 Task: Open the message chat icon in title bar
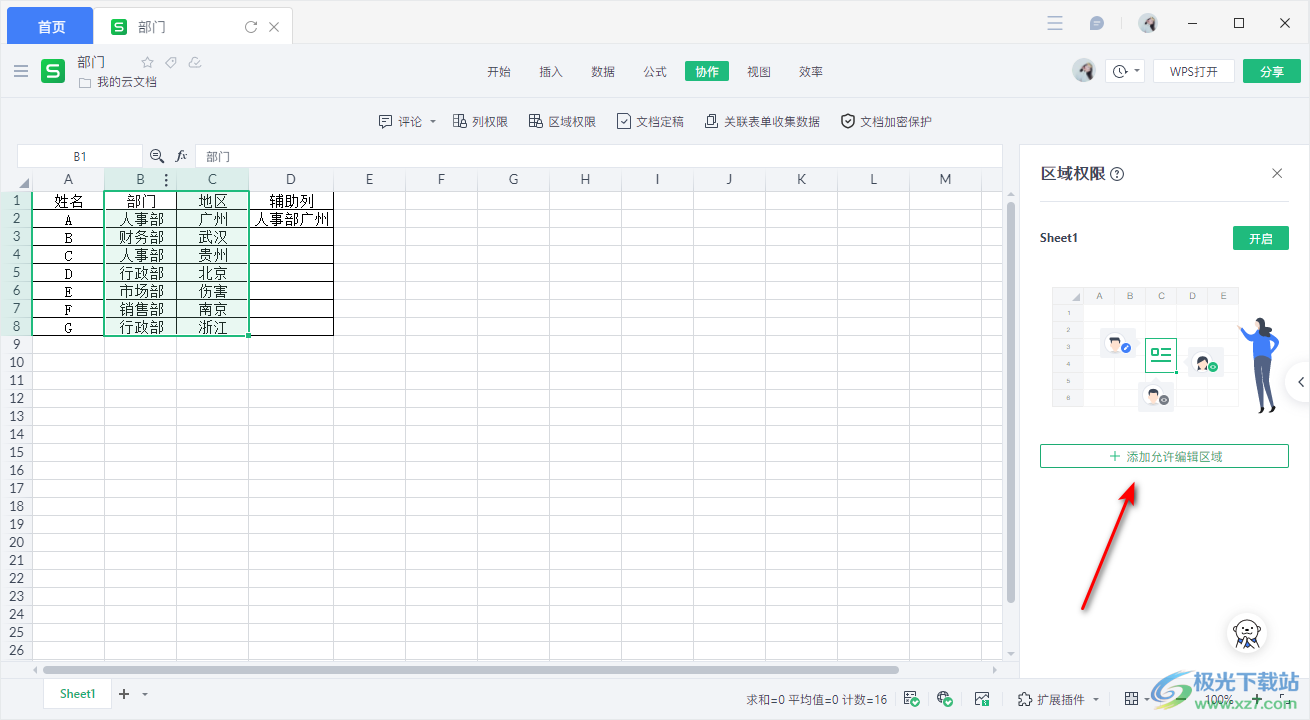[x=1097, y=23]
